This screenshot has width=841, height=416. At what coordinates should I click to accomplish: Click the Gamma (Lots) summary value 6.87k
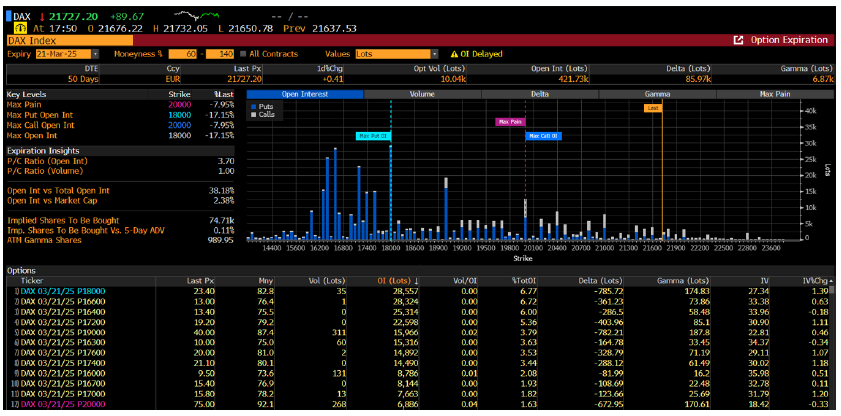click(823, 79)
